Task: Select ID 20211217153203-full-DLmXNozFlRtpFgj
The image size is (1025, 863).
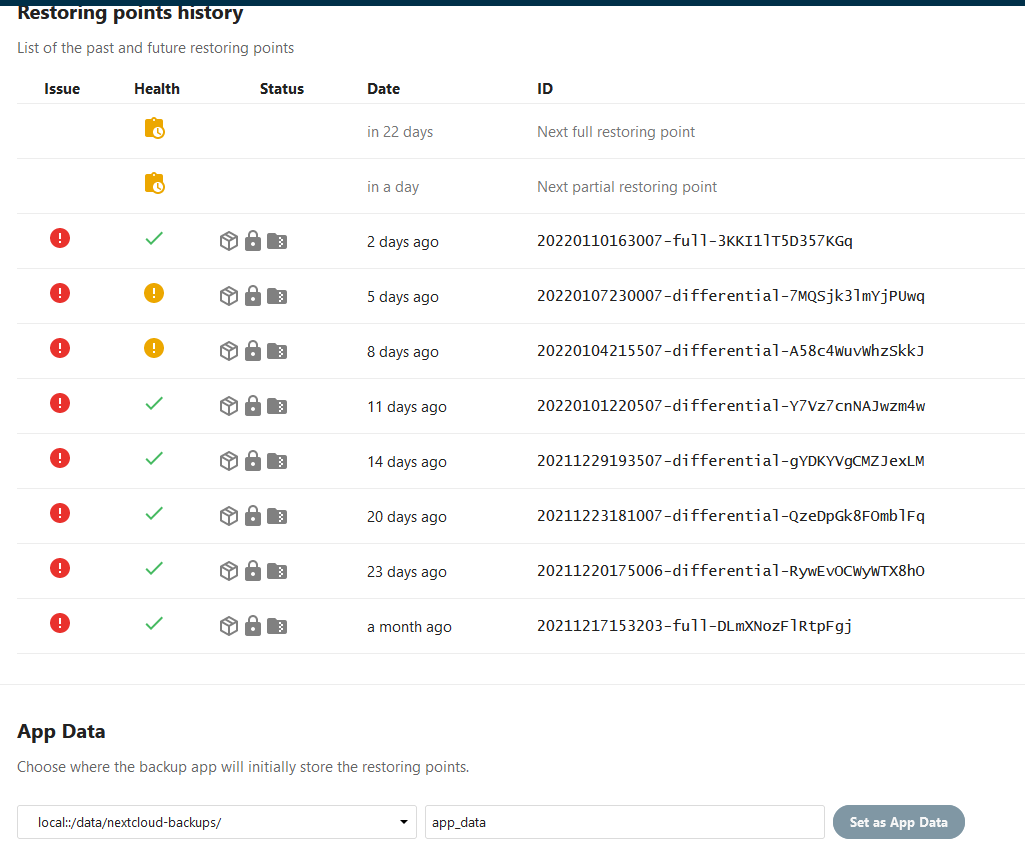Action: pyautogui.click(x=695, y=626)
